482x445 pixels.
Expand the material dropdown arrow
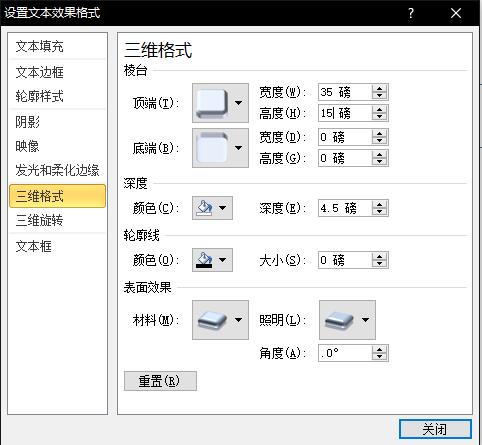[239, 320]
